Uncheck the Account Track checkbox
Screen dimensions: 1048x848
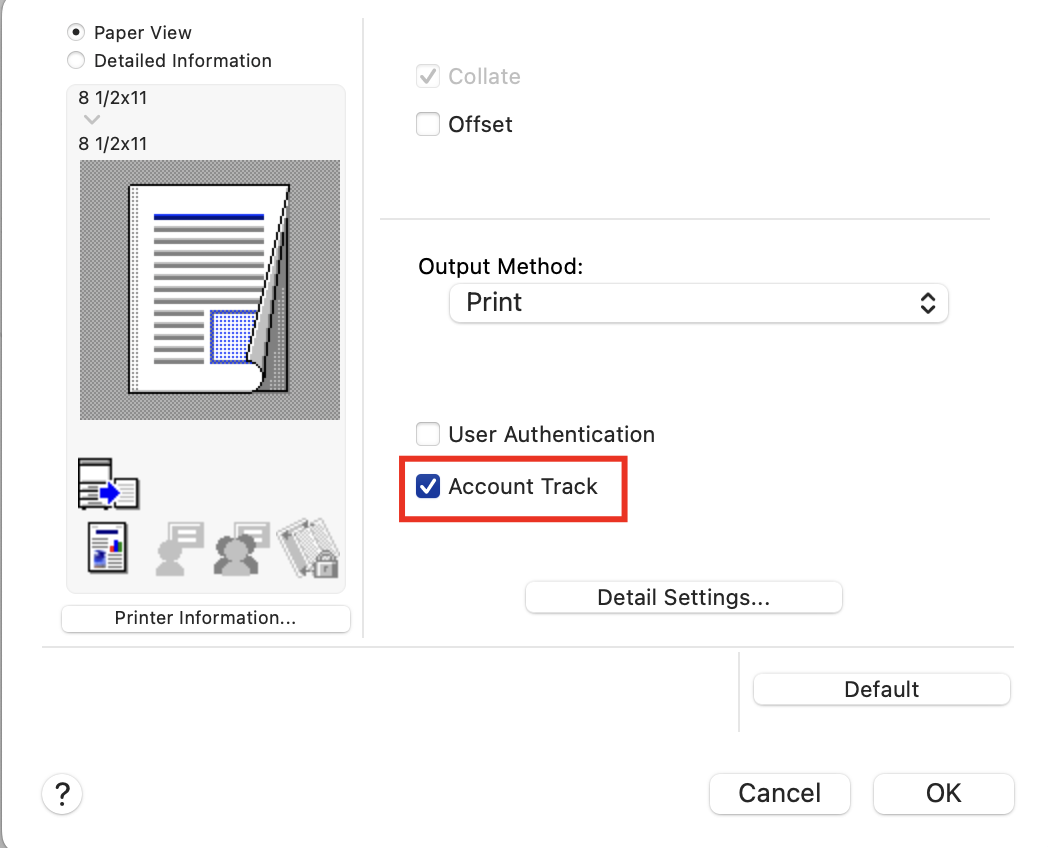428,487
